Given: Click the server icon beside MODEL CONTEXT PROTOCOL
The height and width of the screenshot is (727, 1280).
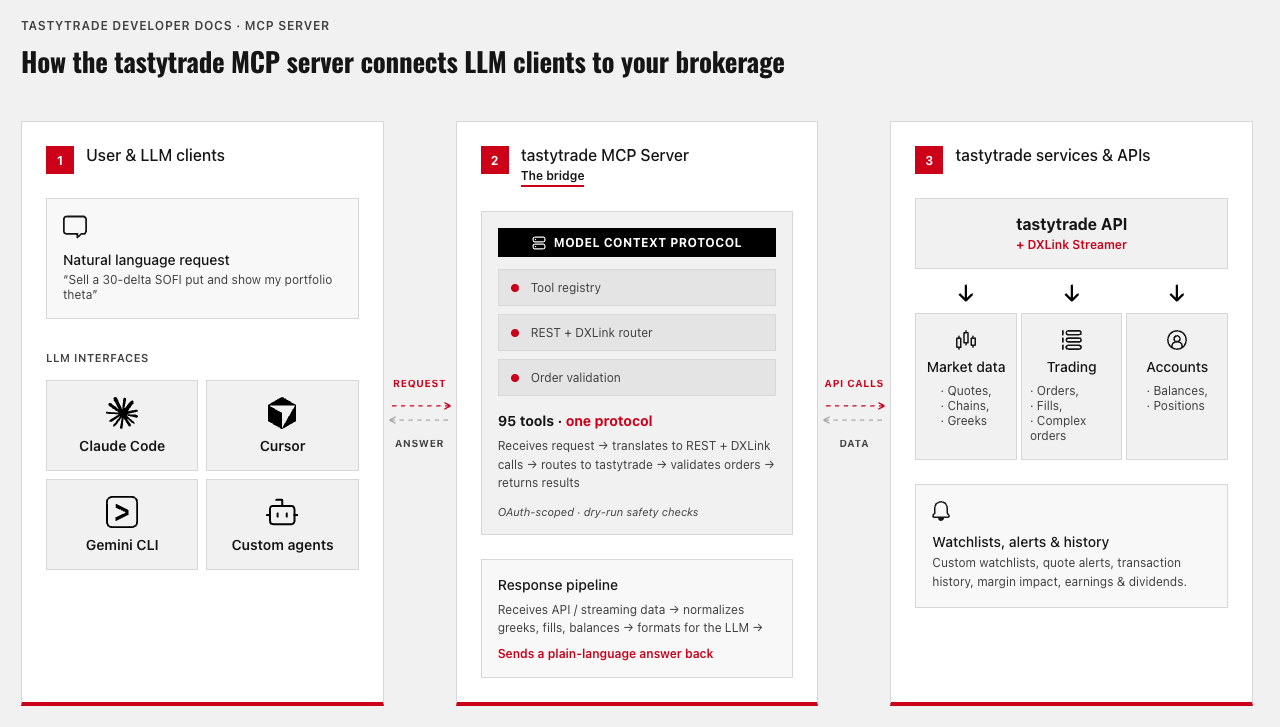Looking at the screenshot, I should pos(539,243).
